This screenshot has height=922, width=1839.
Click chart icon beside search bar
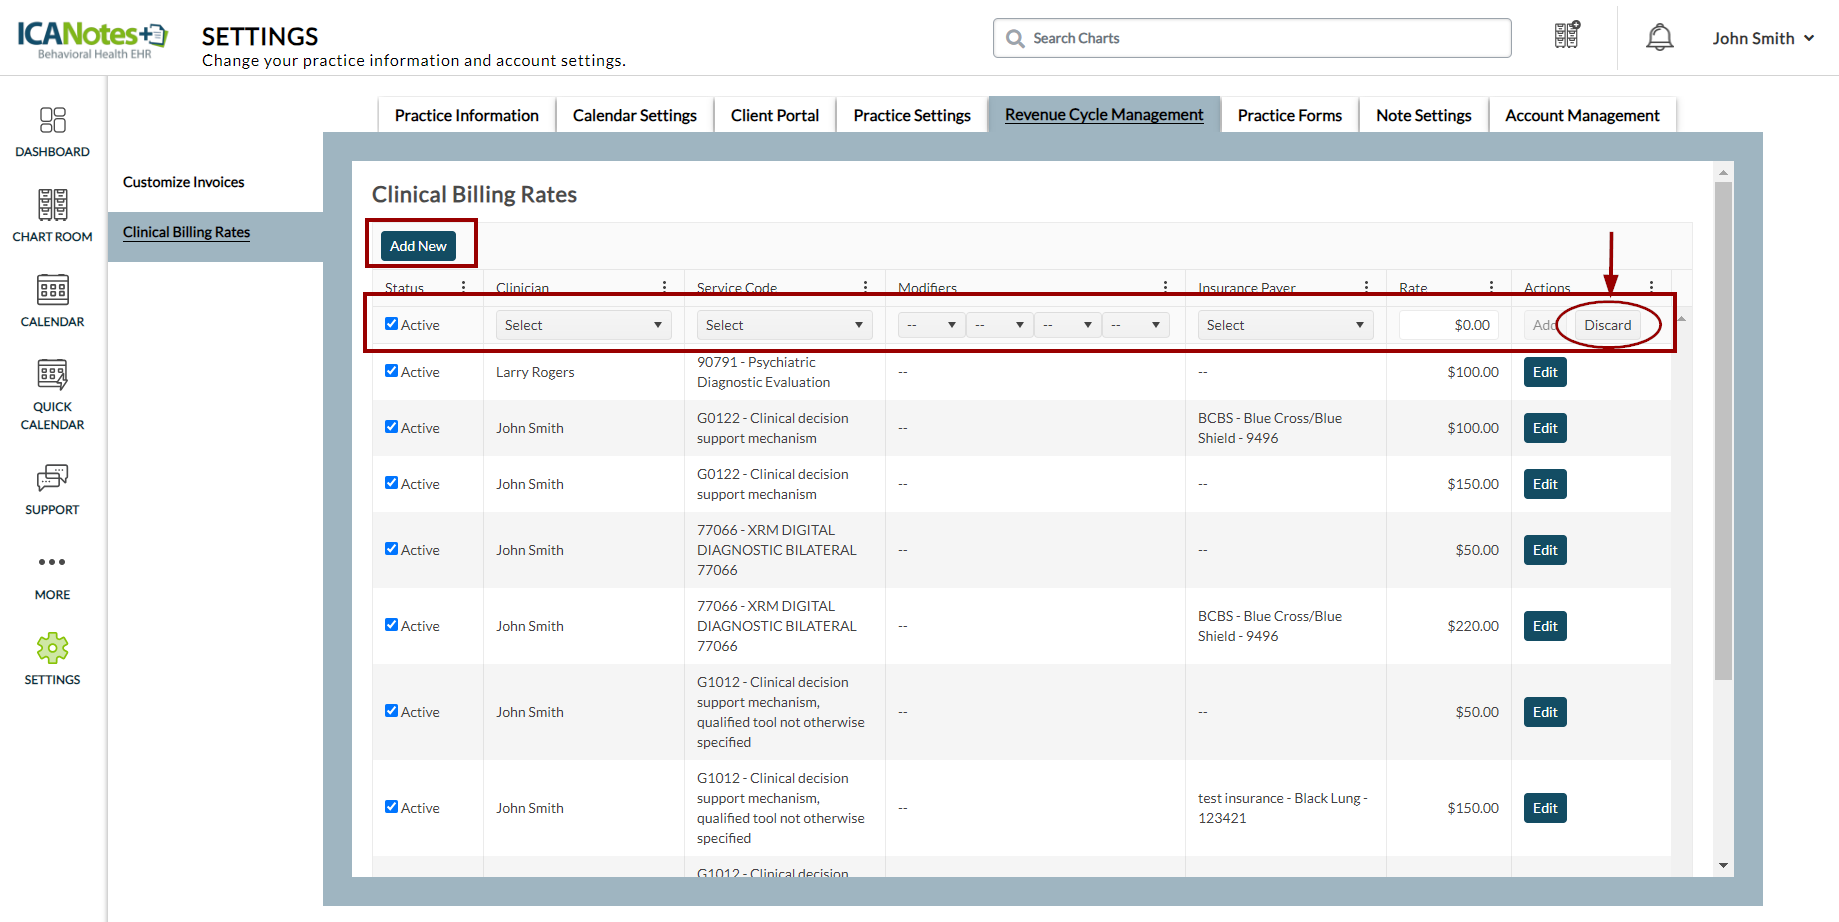[x=1566, y=36]
